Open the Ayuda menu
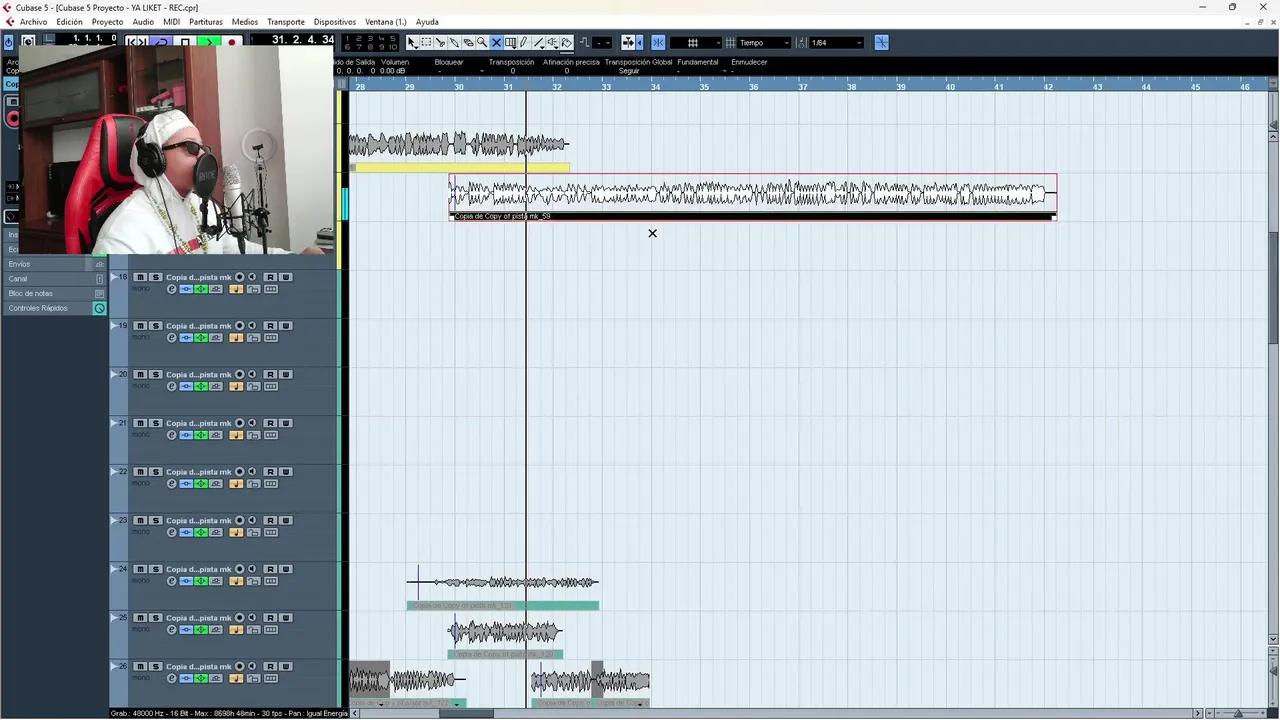The width and height of the screenshot is (1280, 720). [x=427, y=22]
